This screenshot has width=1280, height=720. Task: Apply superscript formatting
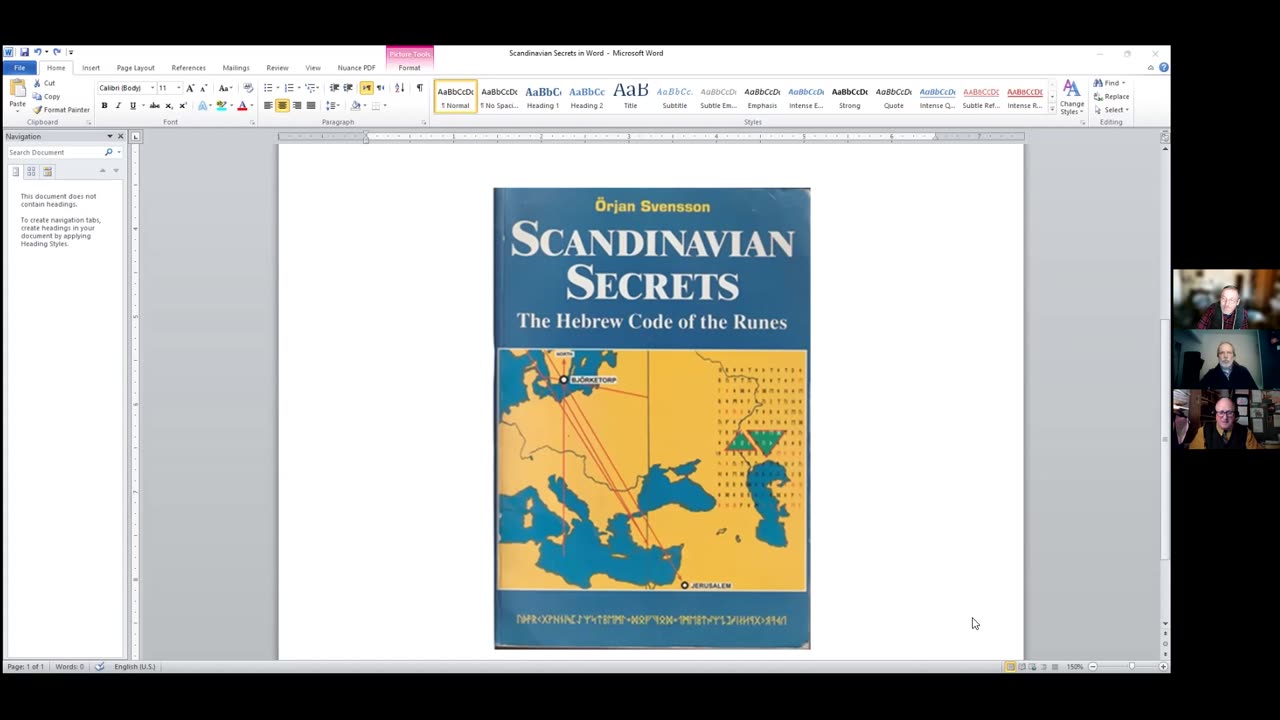tap(182, 105)
